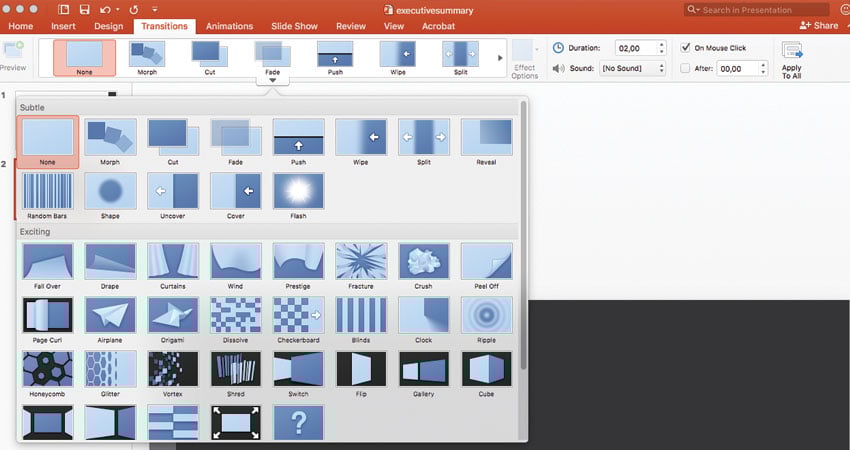Screen dimensions: 850x450
Task: Choose the Cube transition
Action: [486, 374]
